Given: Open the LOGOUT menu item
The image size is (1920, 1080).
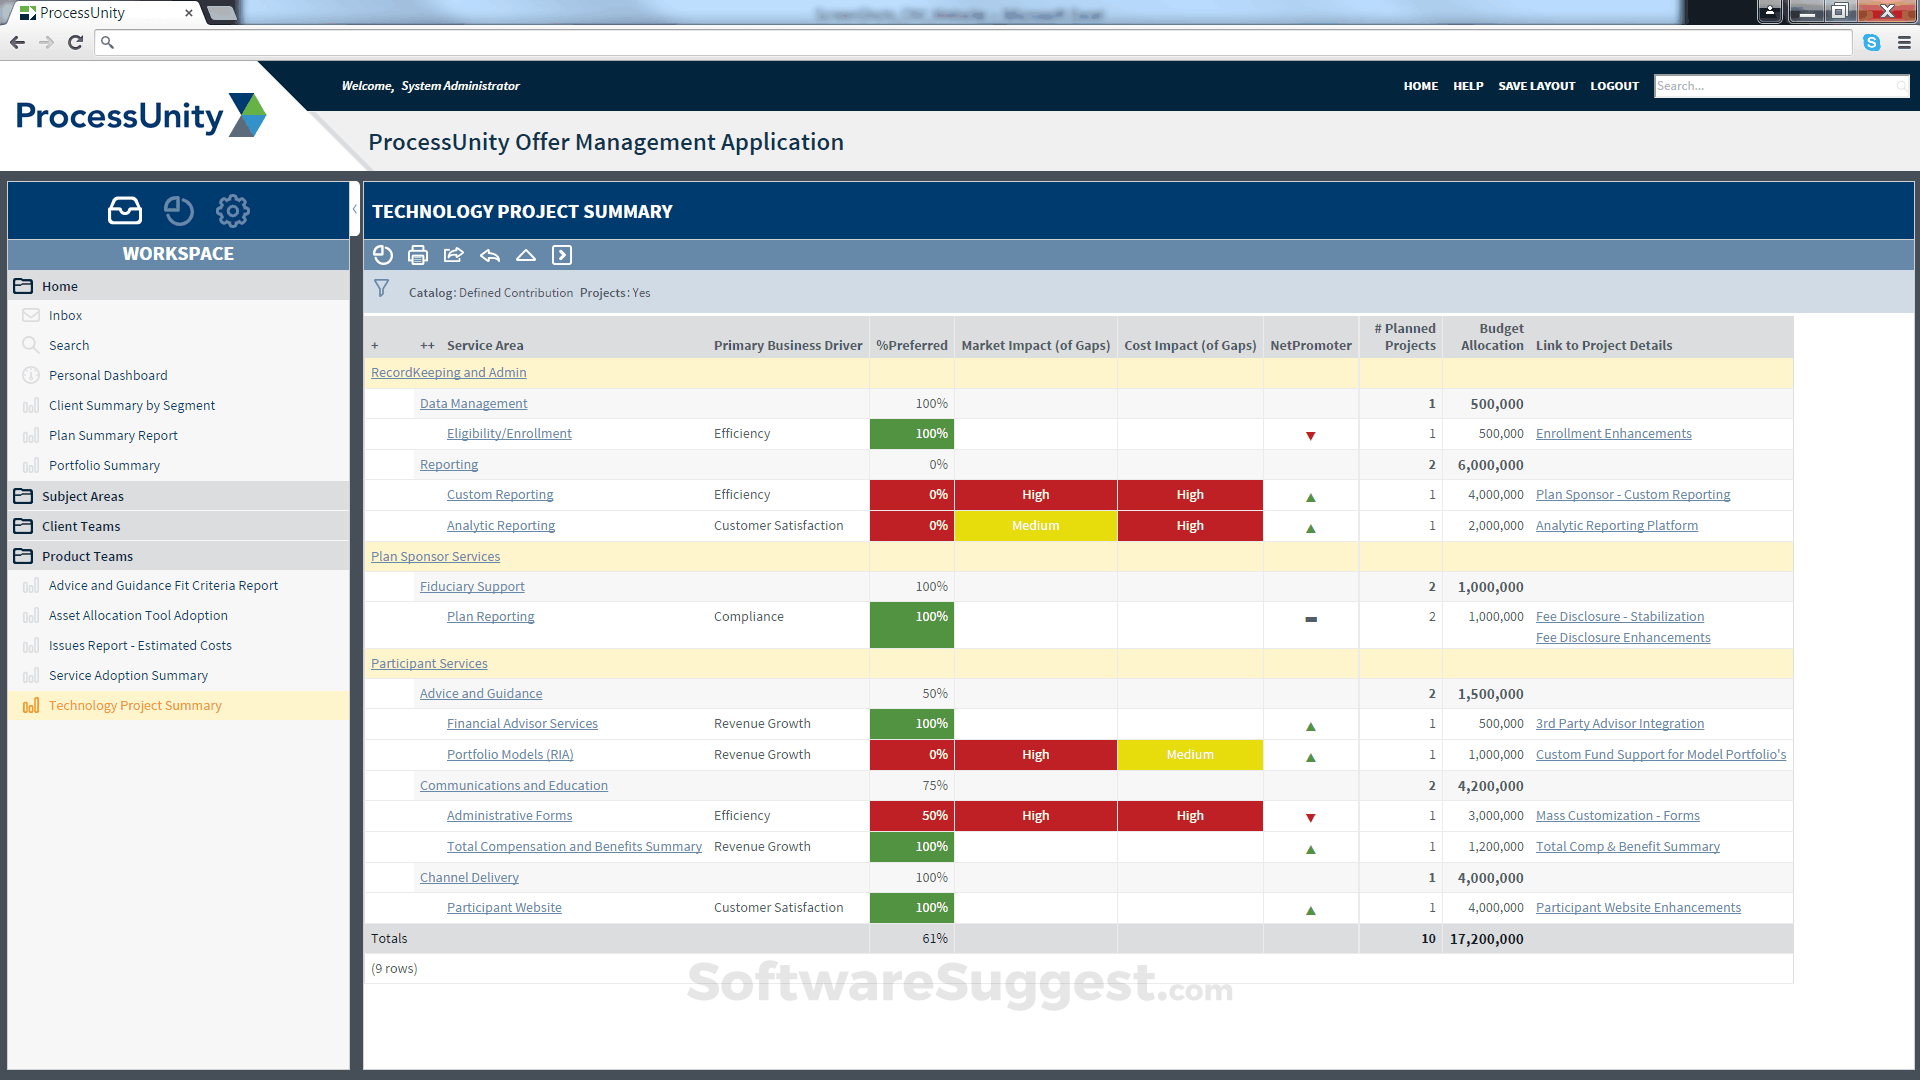Looking at the screenshot, I should click(x=1614, y=86).
